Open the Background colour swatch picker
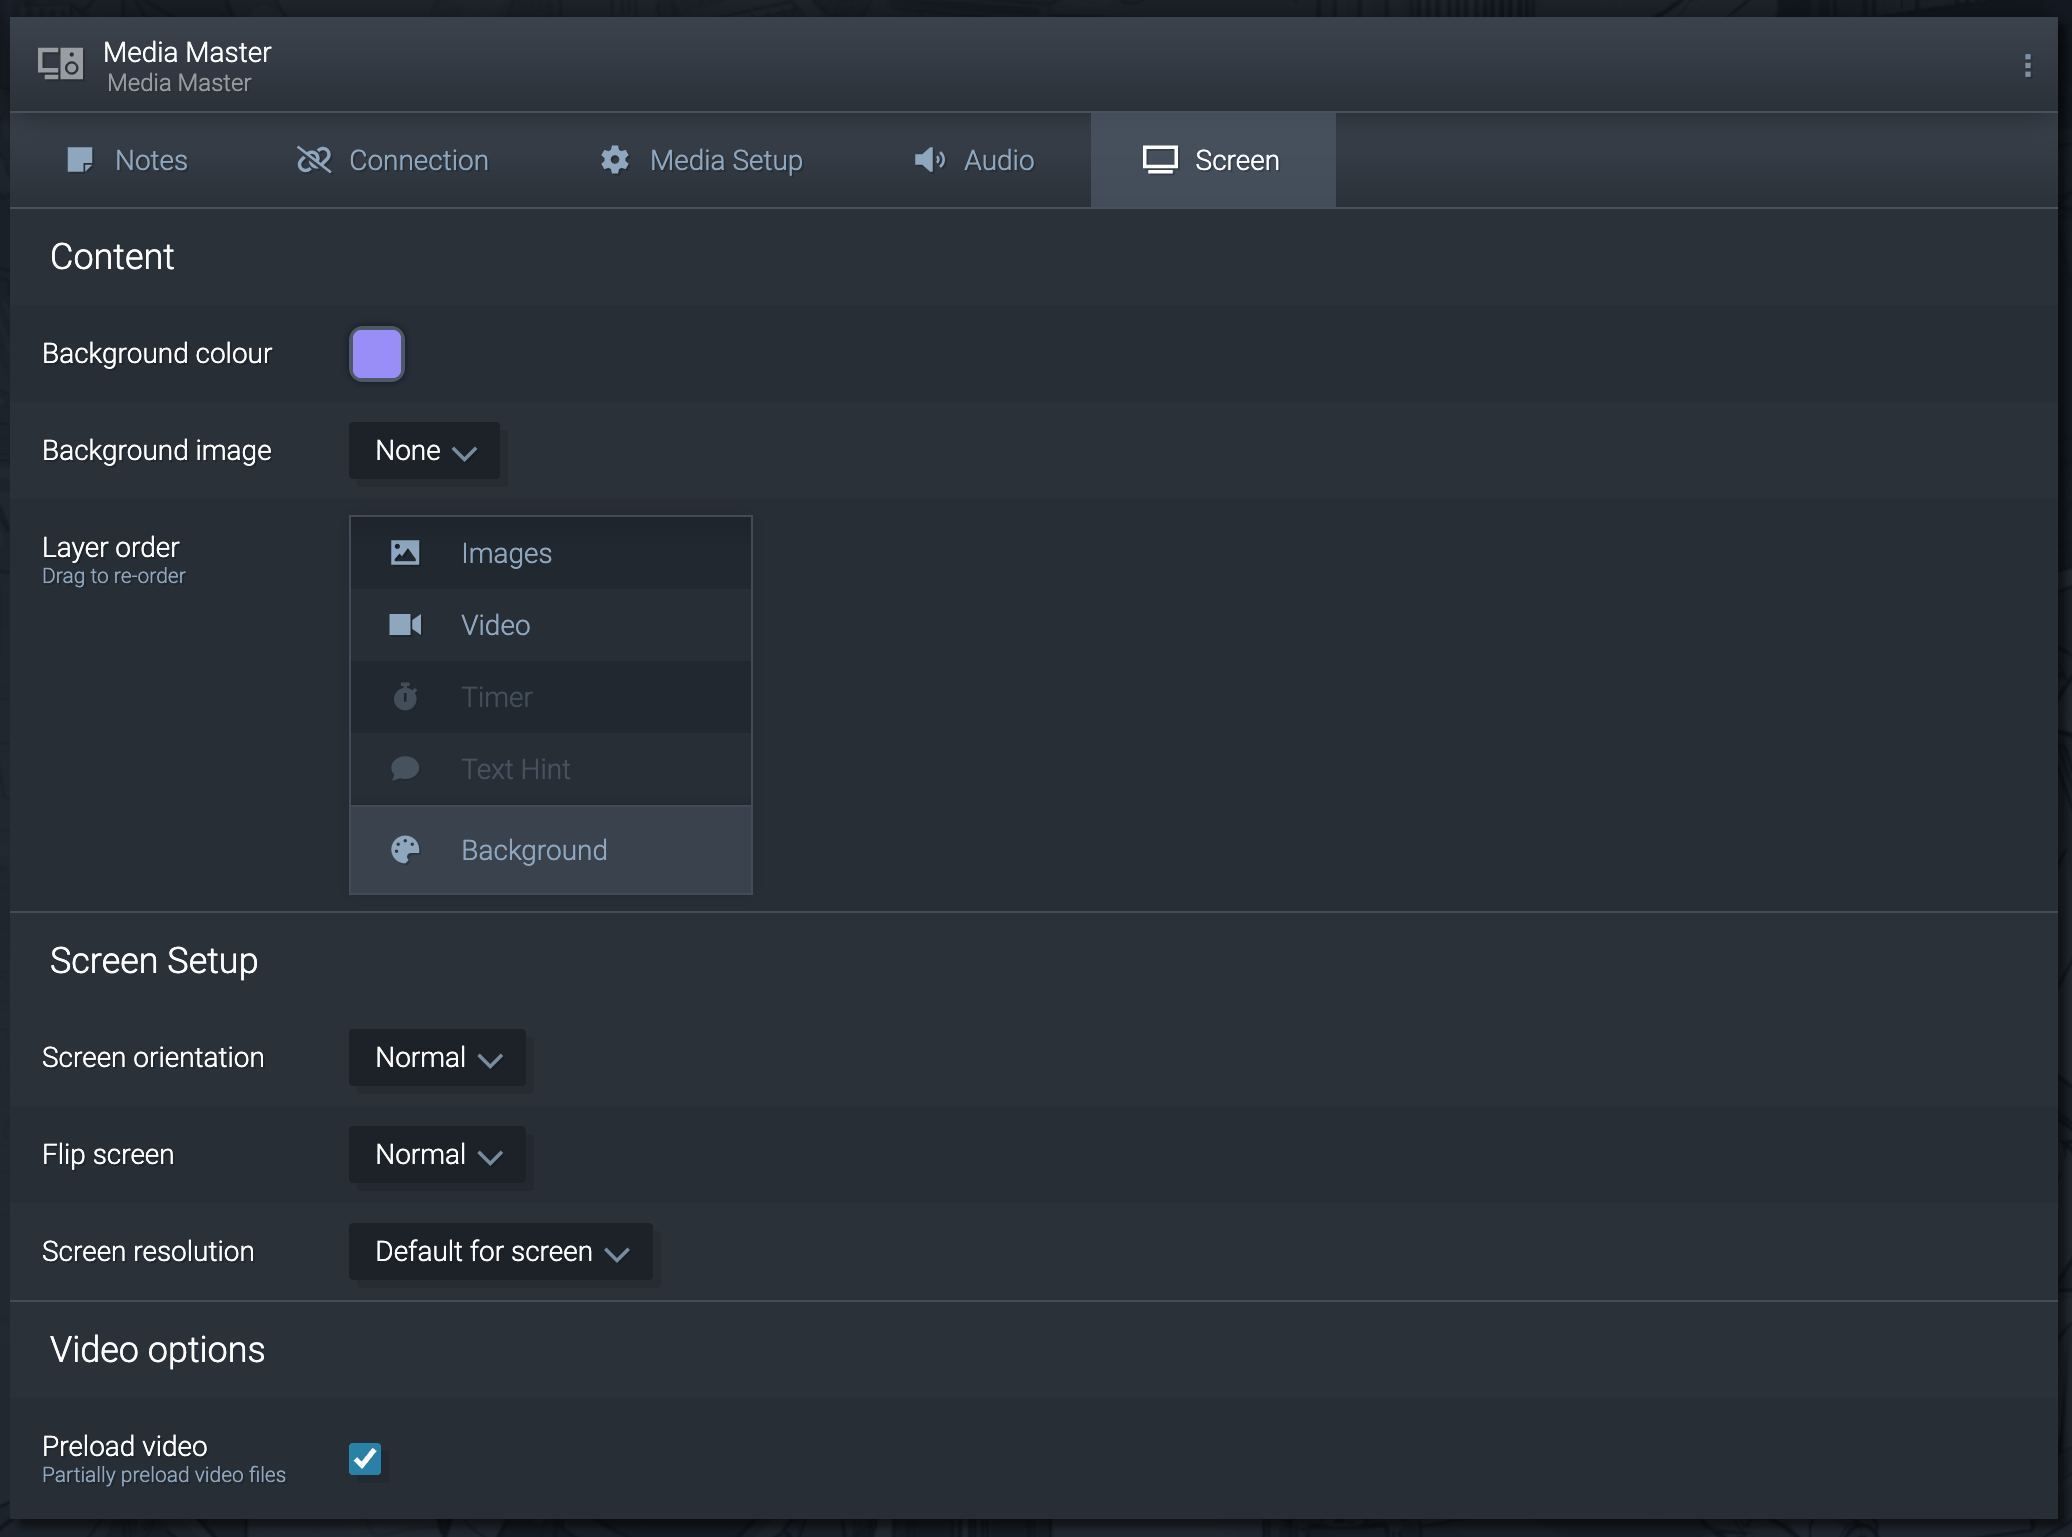 377,353
